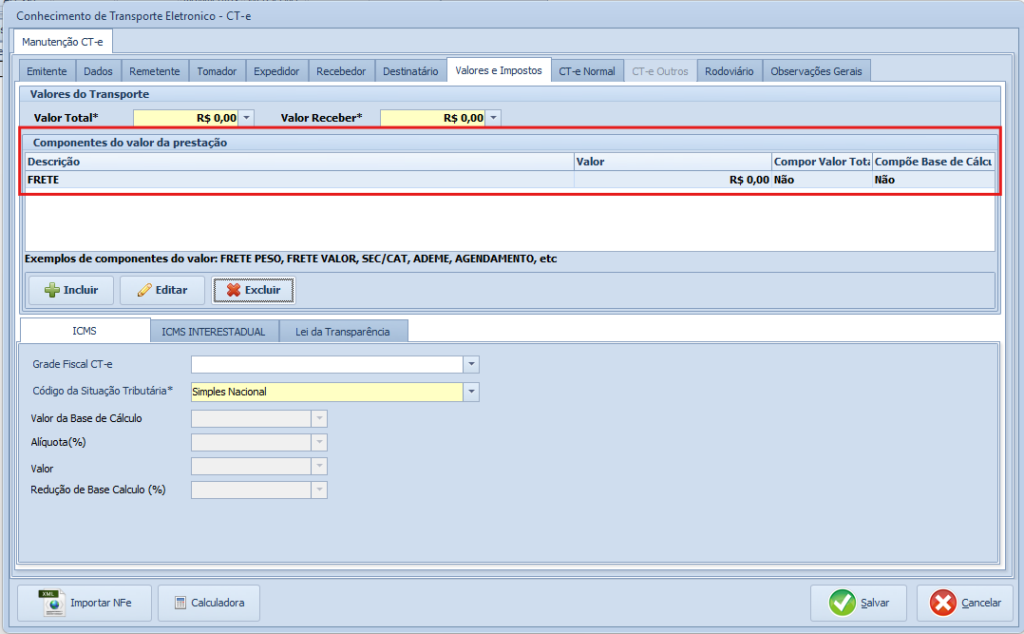Open Código da Situação Tributária dropdown
The height and width of the screenshot is (634, 1024).
tap(472, 392)
